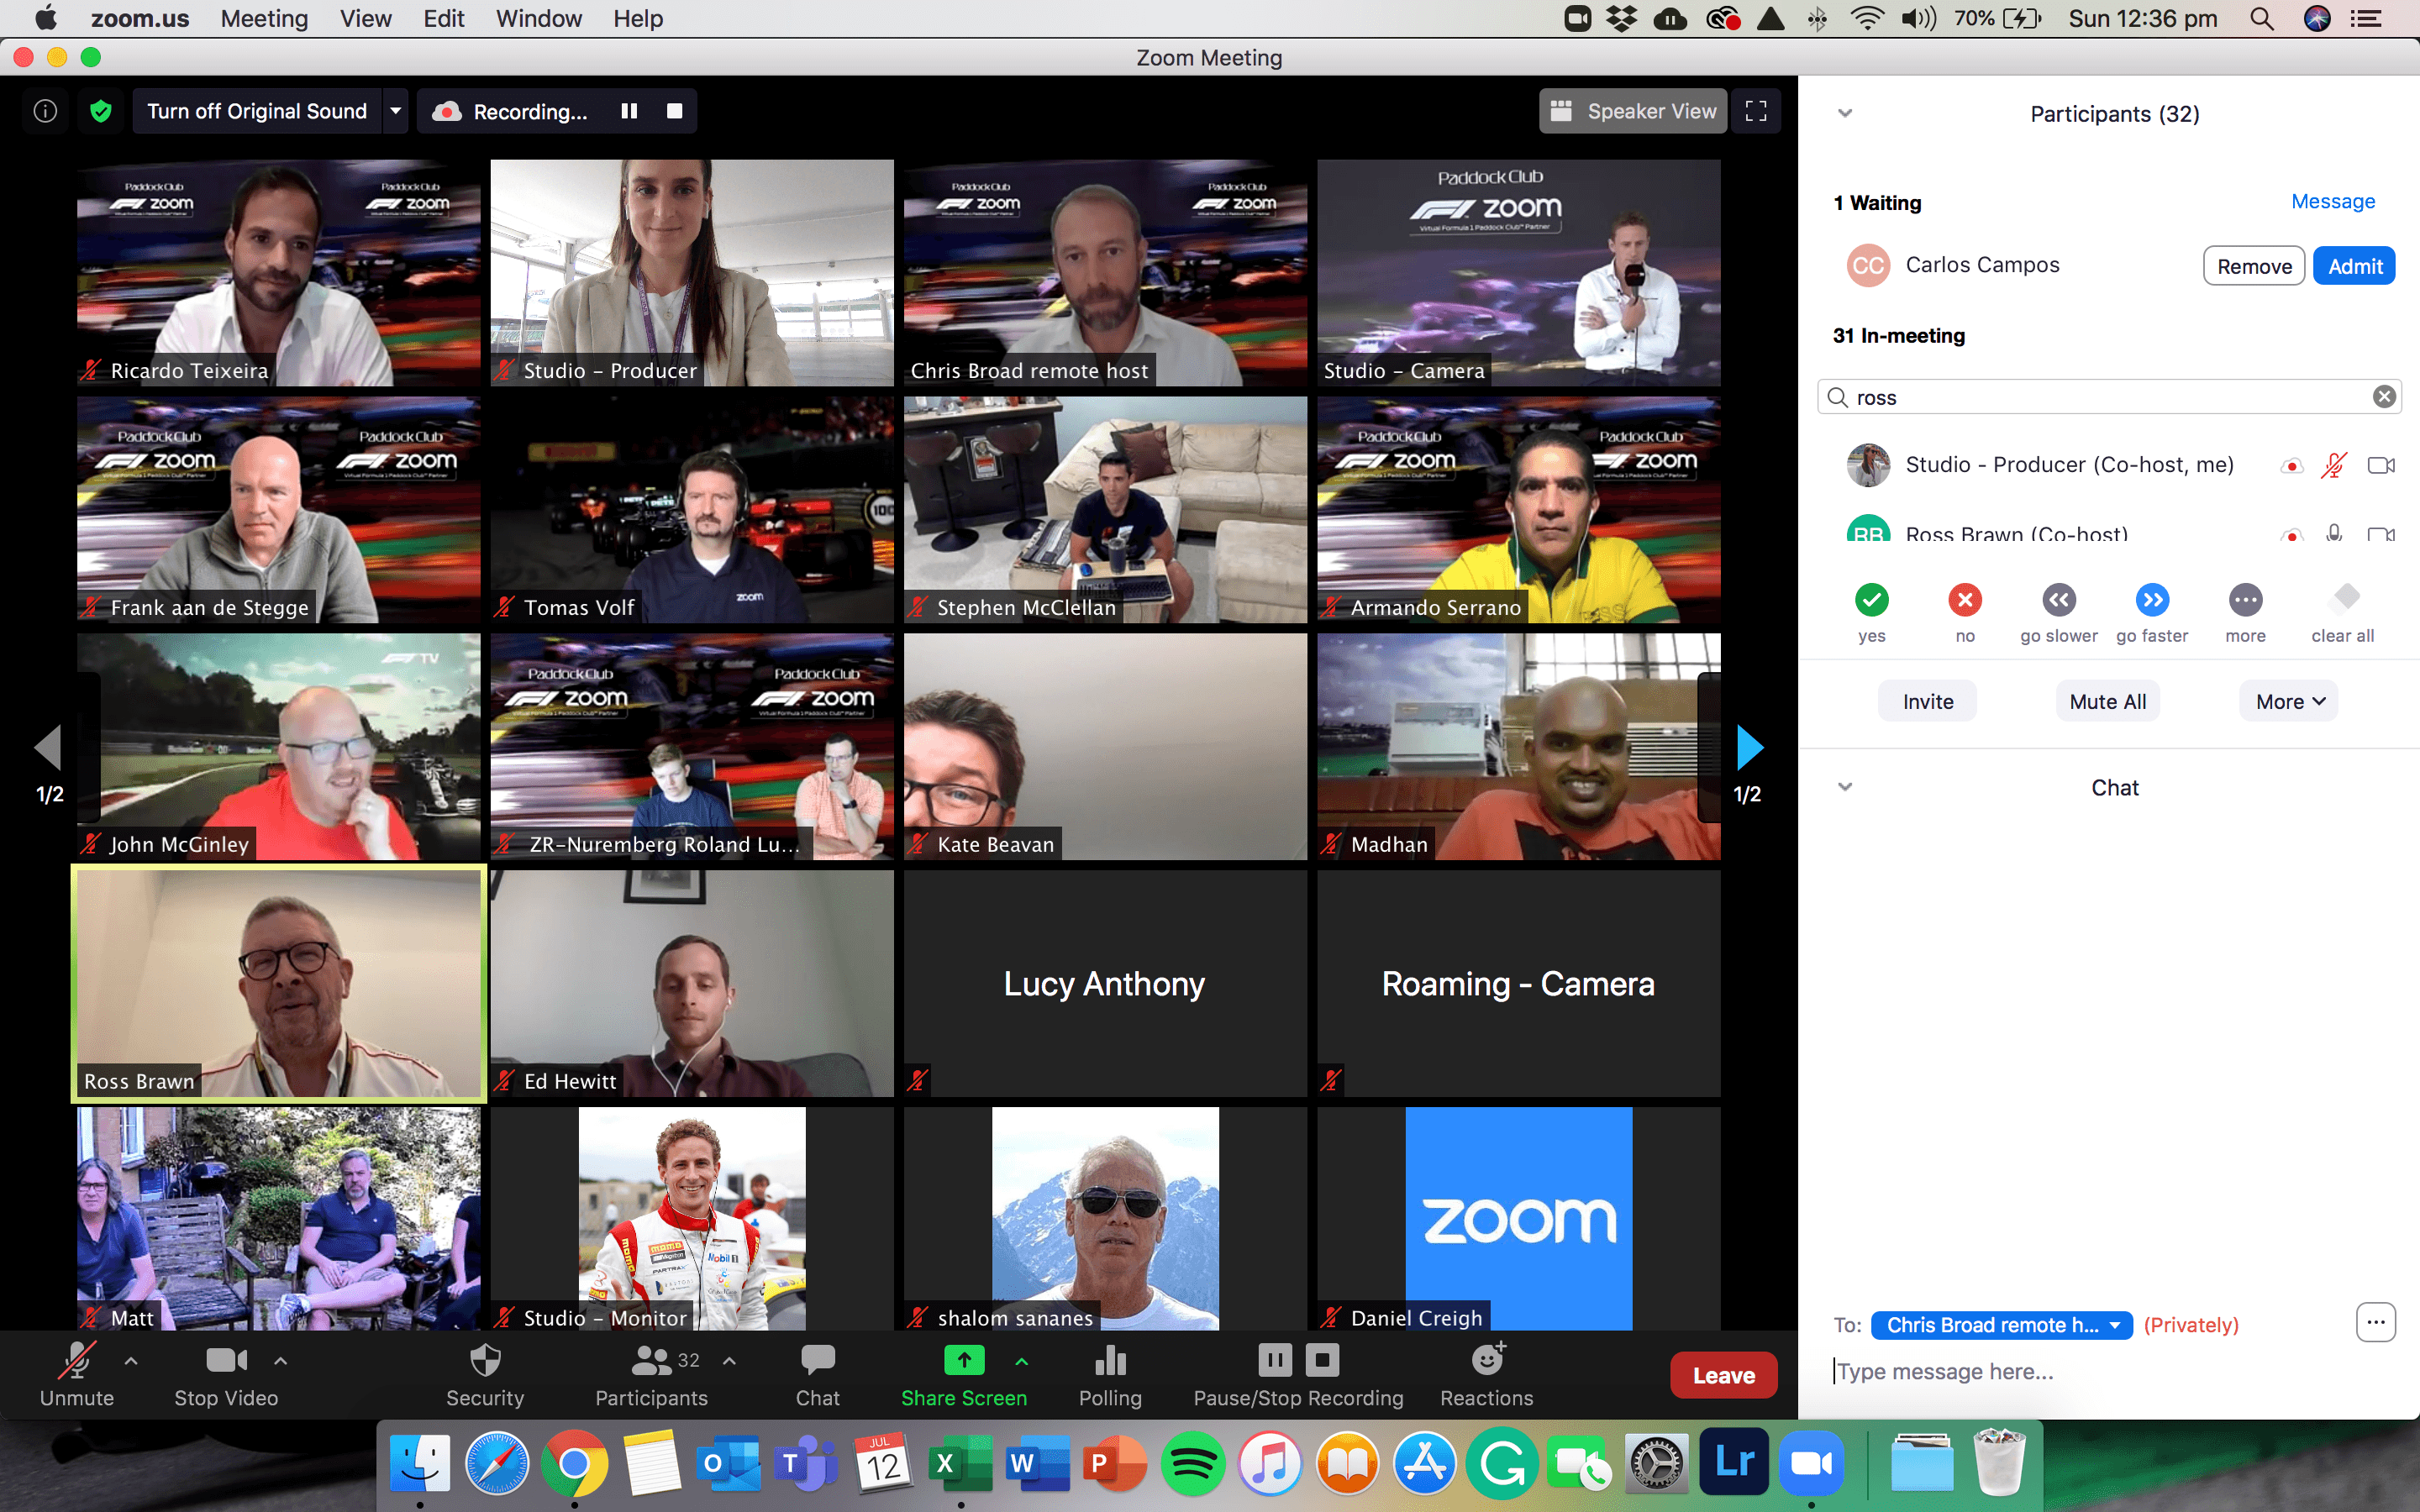Open the Polling icon in toolbar

[x=1110, y=1361]
